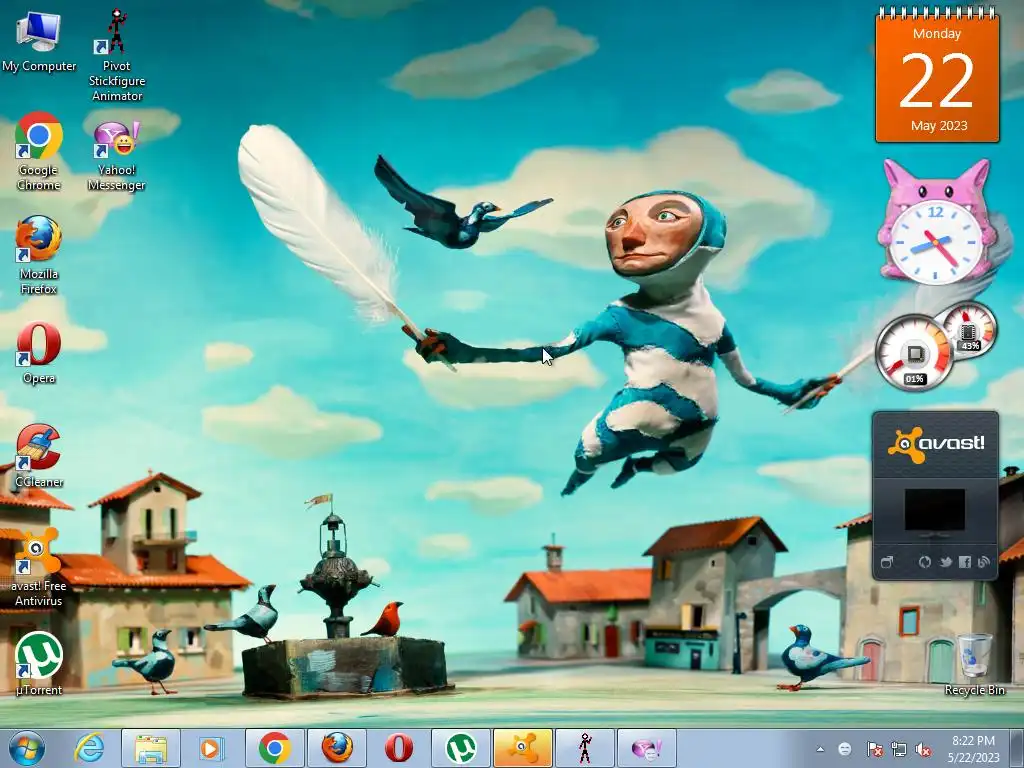1024x768 pixels.
Task: Select the Recycle Bin icon
Action: (x=974, y=664)
